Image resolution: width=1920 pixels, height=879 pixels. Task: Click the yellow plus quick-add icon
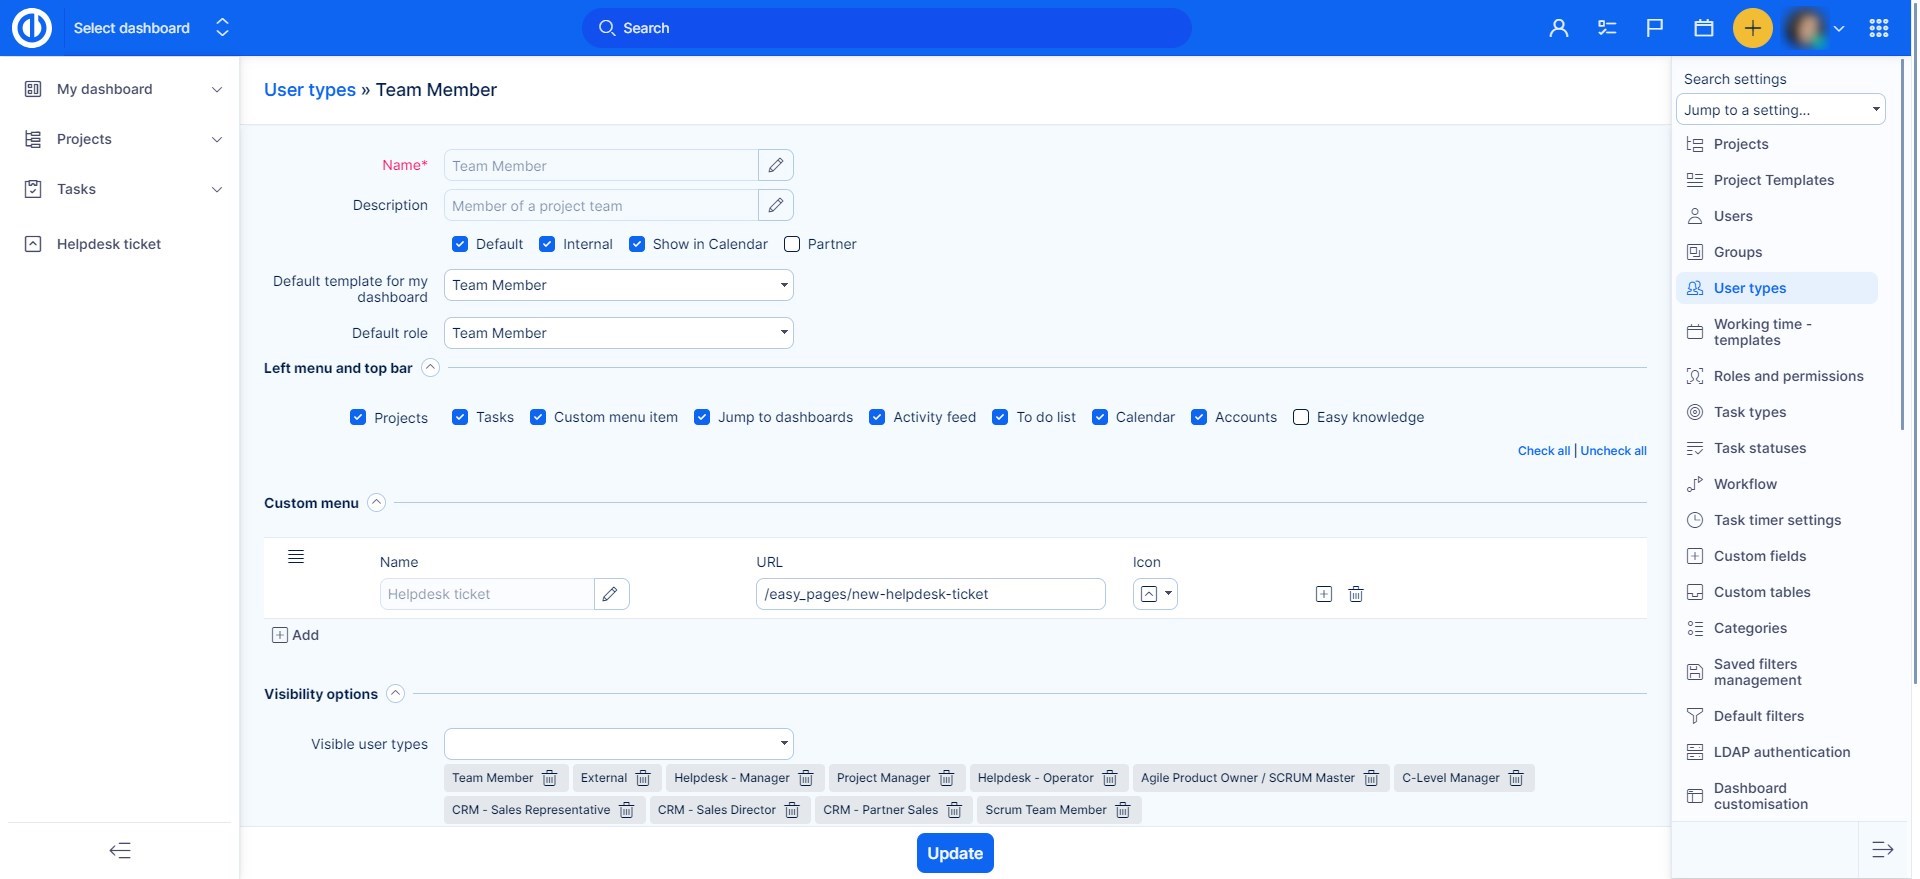1752,28
